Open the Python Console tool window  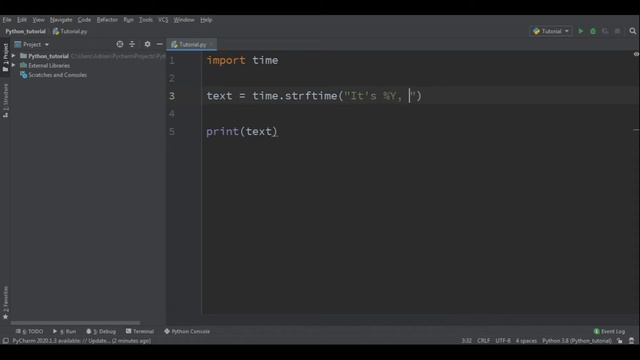(187, 331)
